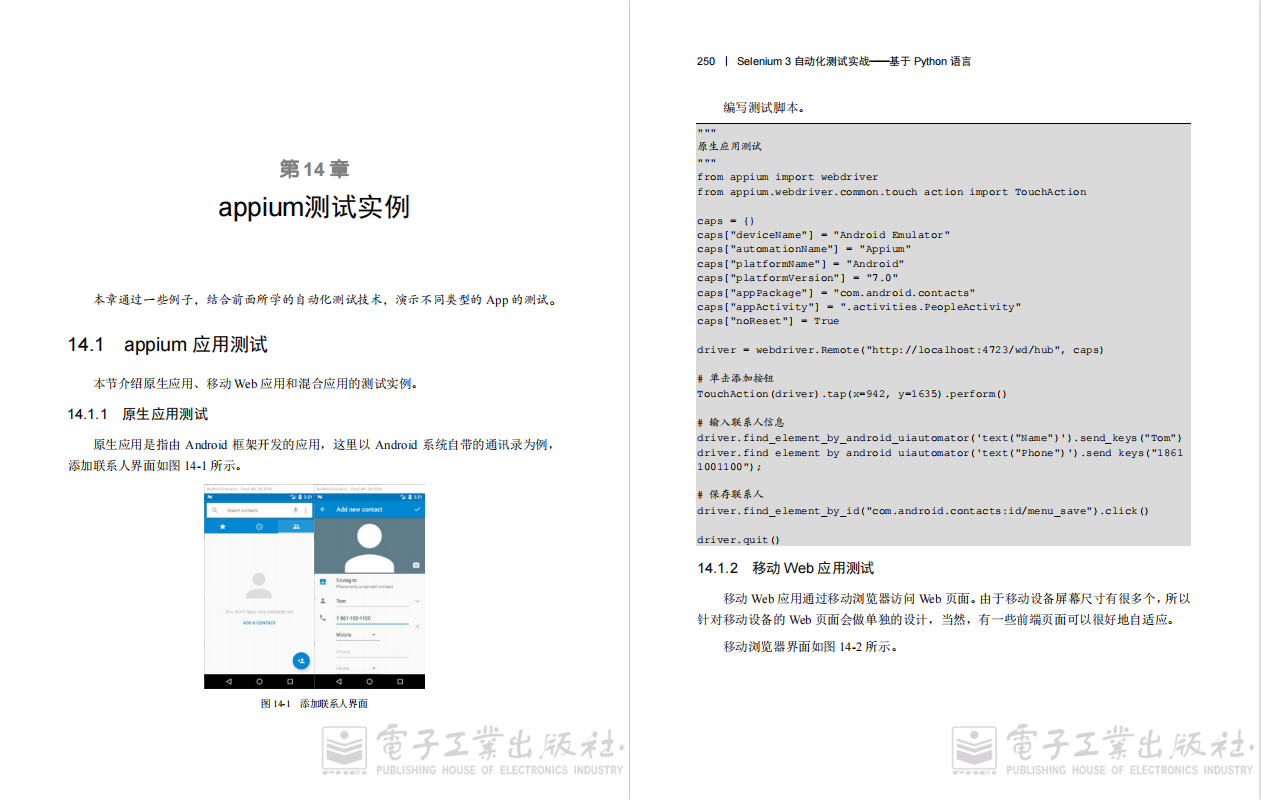
Task: Click the title appium测试实例
Action: click(x=314, y=207)
